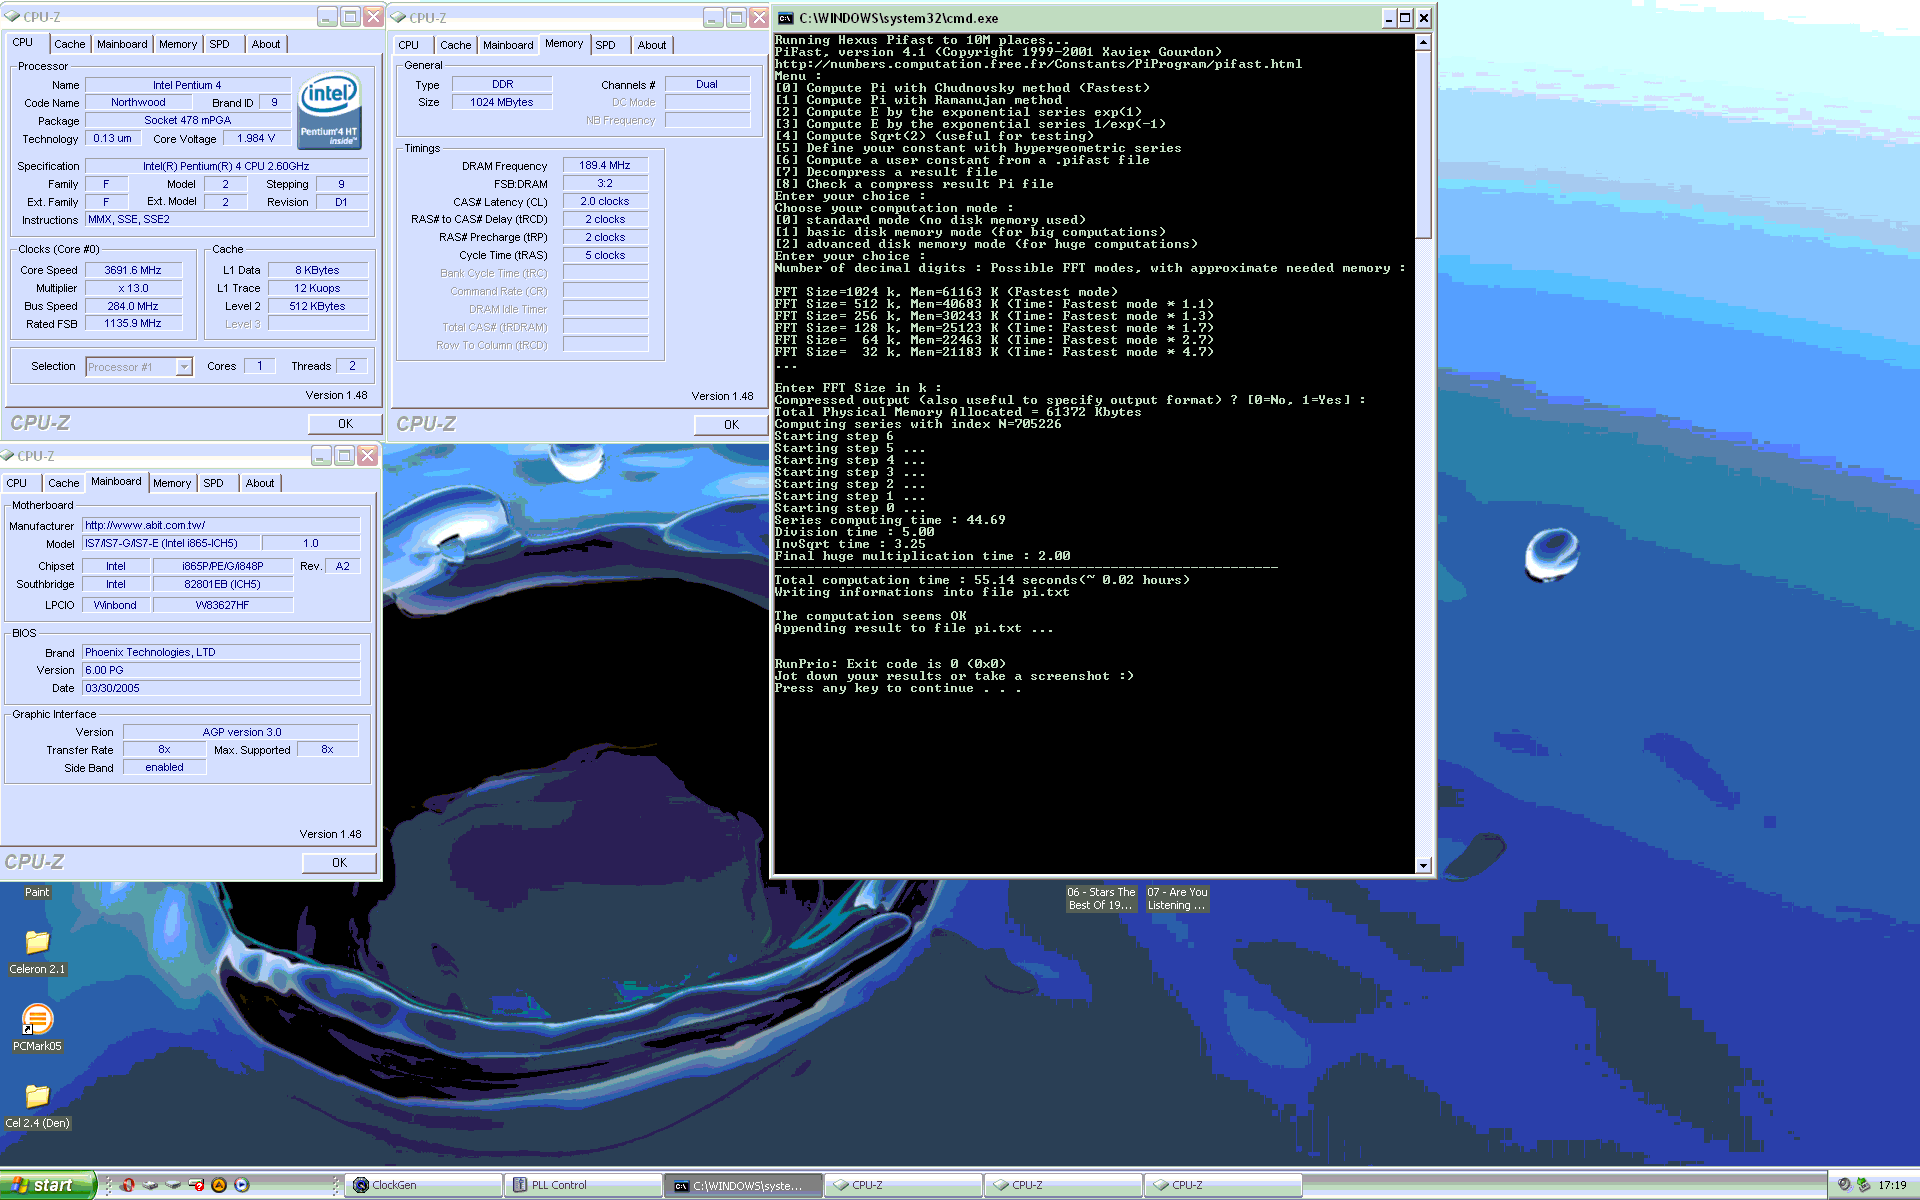This screenshot has height=1200, width=1920.
Task: Click the Core Voltage value 1.984 V
Action: coord(256,139)
